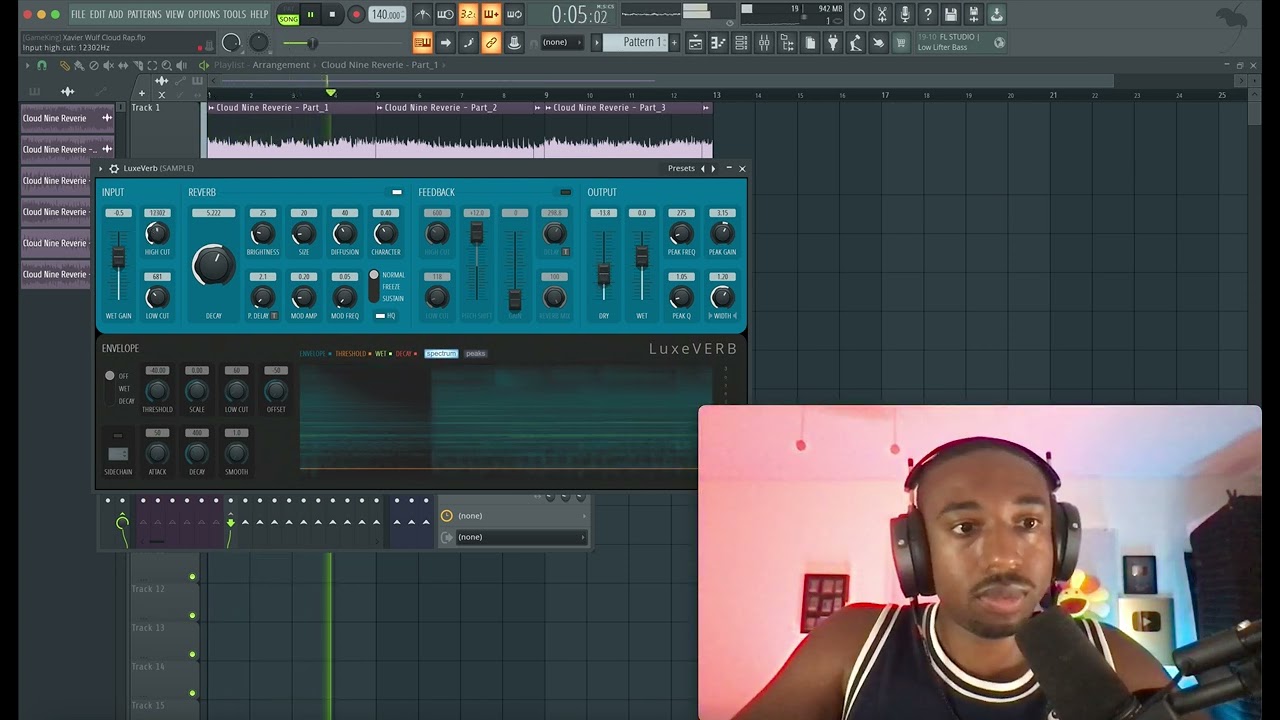Open the (none) snap selector in the toolbar
Image resolution: width=1280 pixels, height=720 pixels.
pyautogui.click(x=560, y=42)
